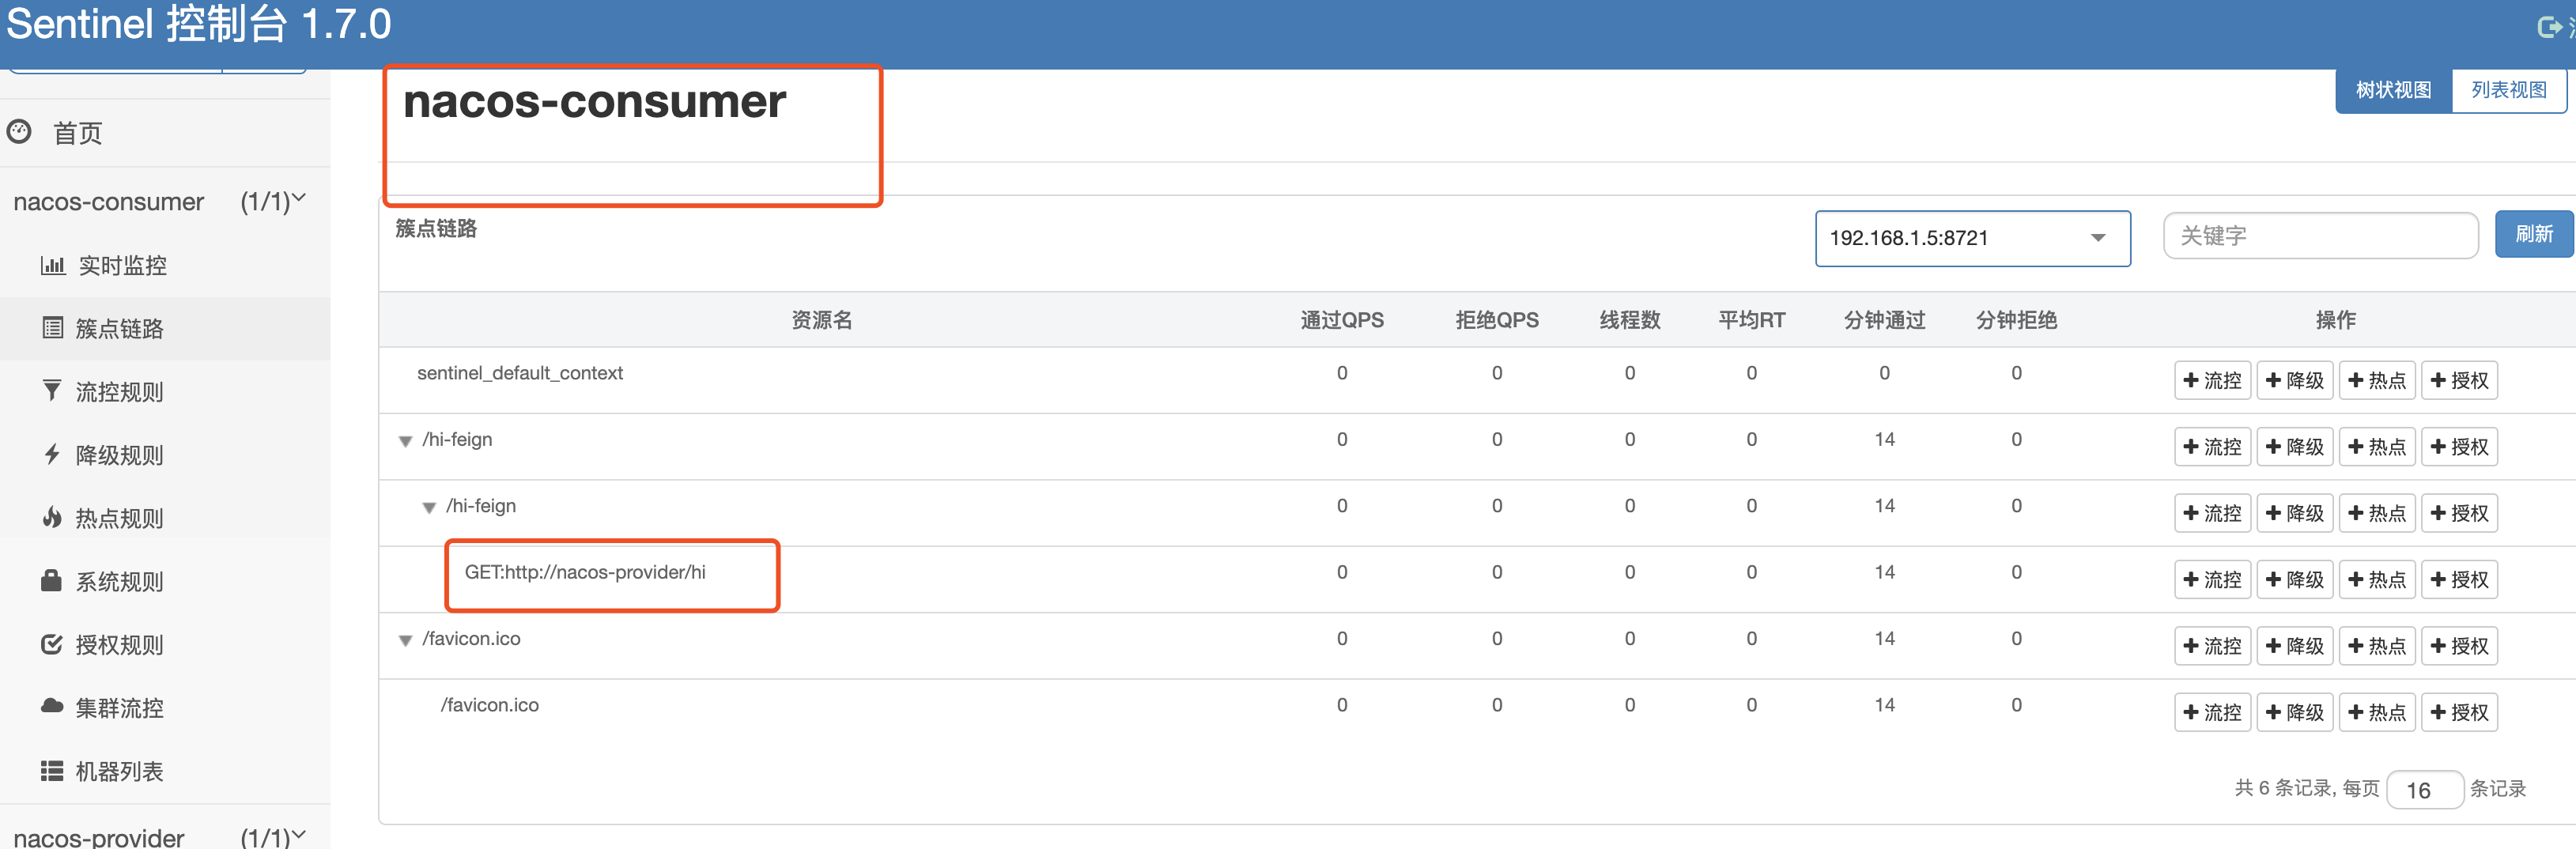Image resolution: width=2576 pixels, height=849 pixels.
Task: Open 授权规则 menu item
Action: tap(120, 645)
